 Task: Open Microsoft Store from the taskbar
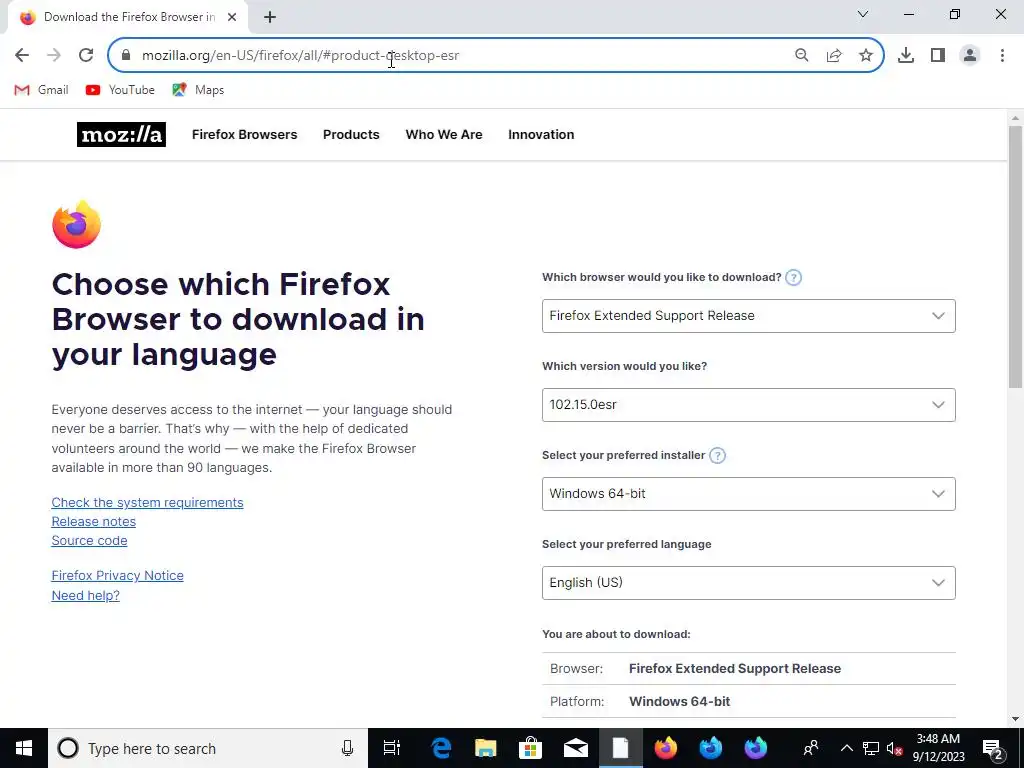(530, 748)
